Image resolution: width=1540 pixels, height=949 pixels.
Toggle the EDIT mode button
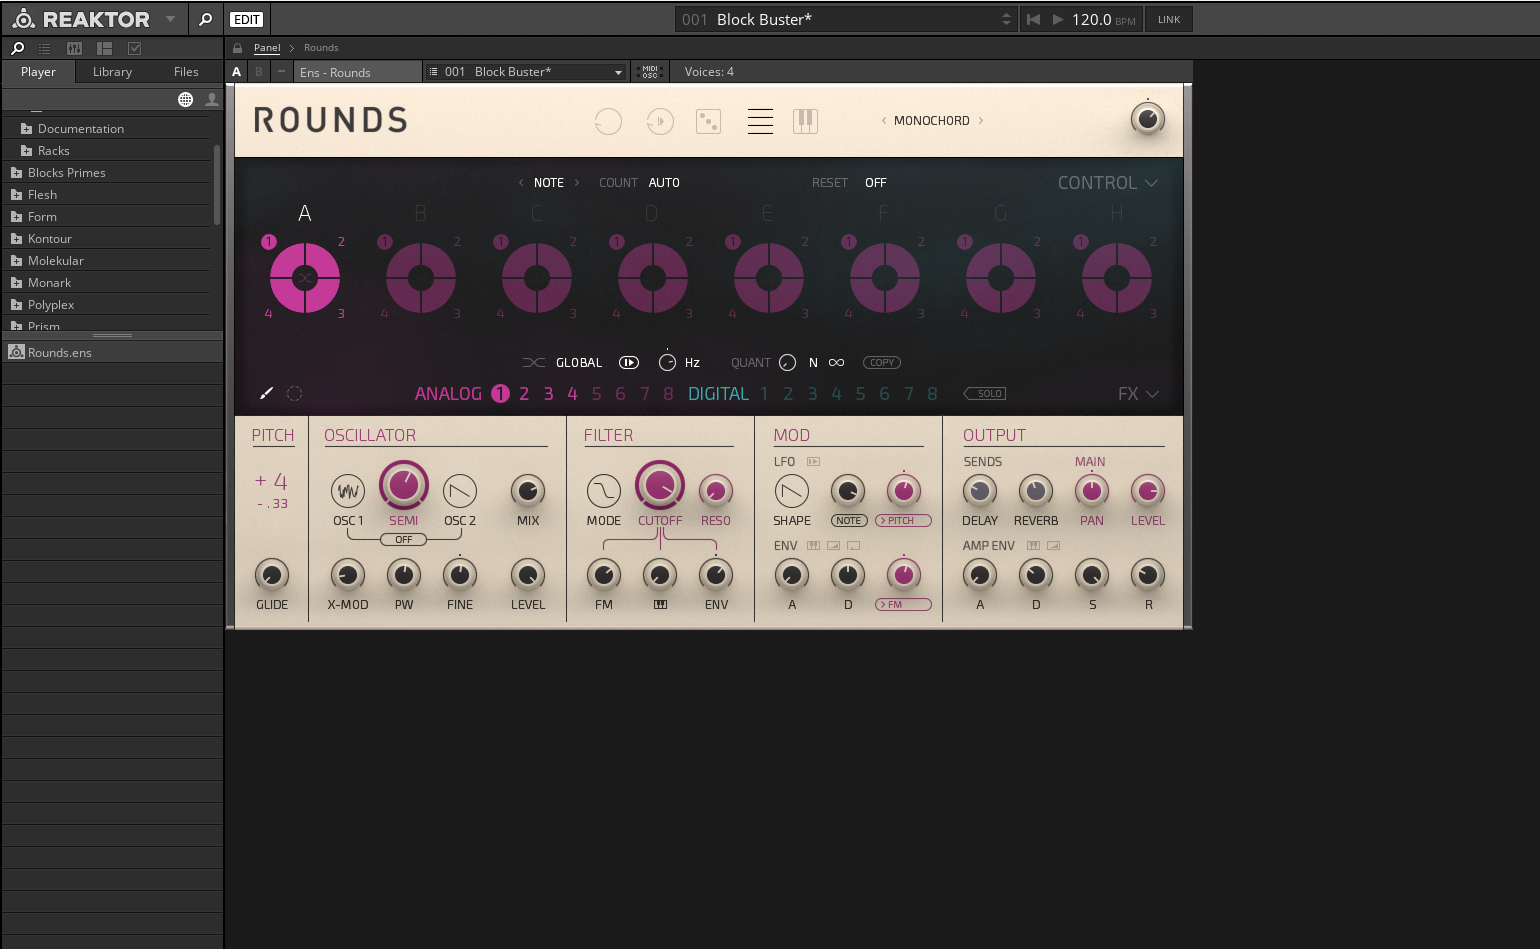click(x=246, y=19)
